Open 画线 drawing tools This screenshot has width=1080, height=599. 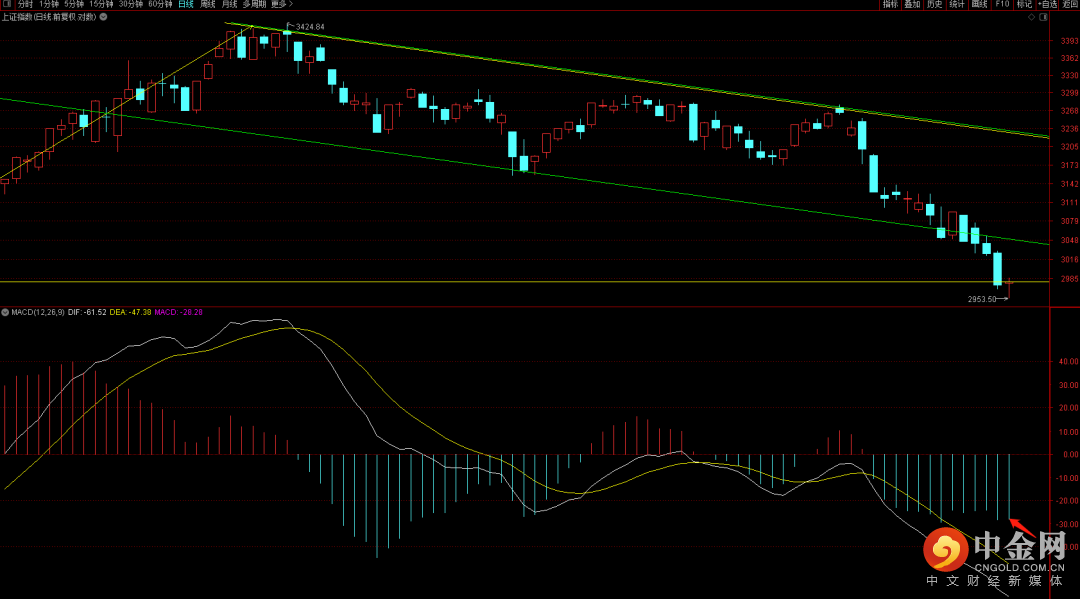pos(979,4)
